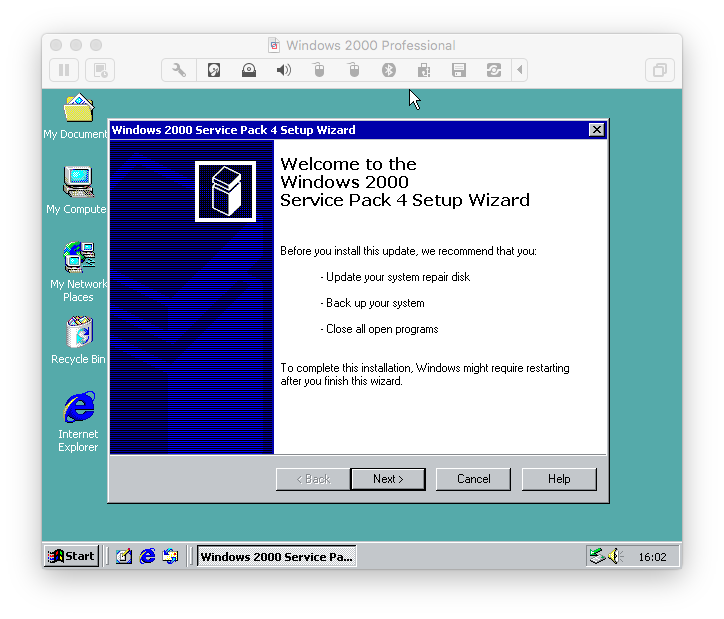Pause the virtual machine
The width and height of the screenshot is (724, 619).
(x=64, y=70)
